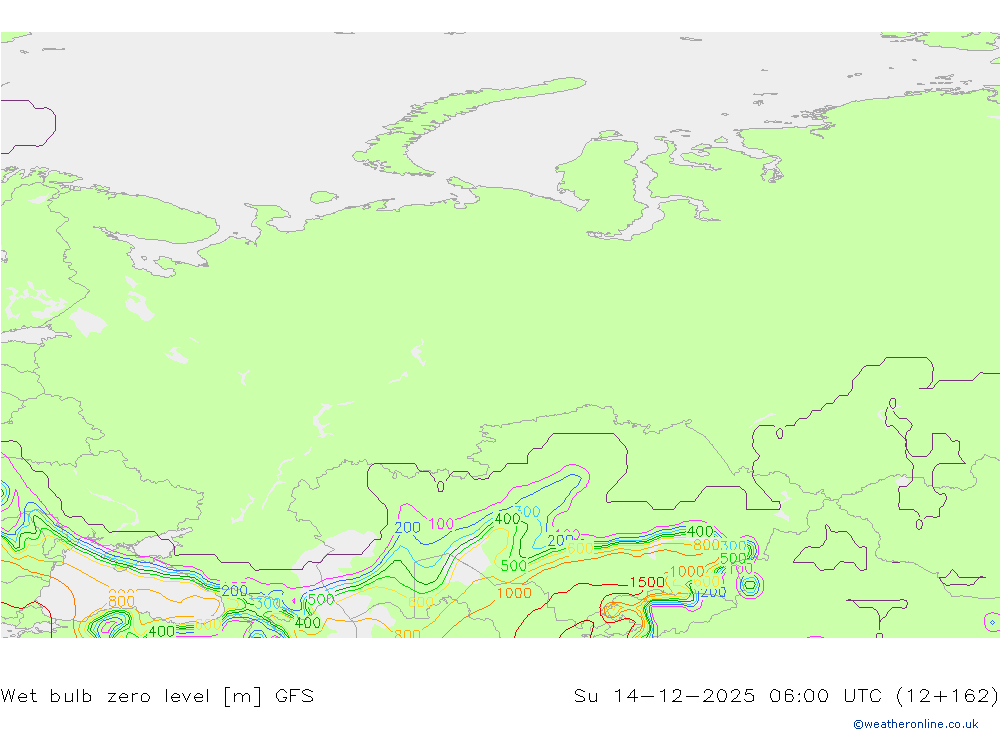Click the 'Wet bulb zero level [m] GFS' title

tap(158, 695)
